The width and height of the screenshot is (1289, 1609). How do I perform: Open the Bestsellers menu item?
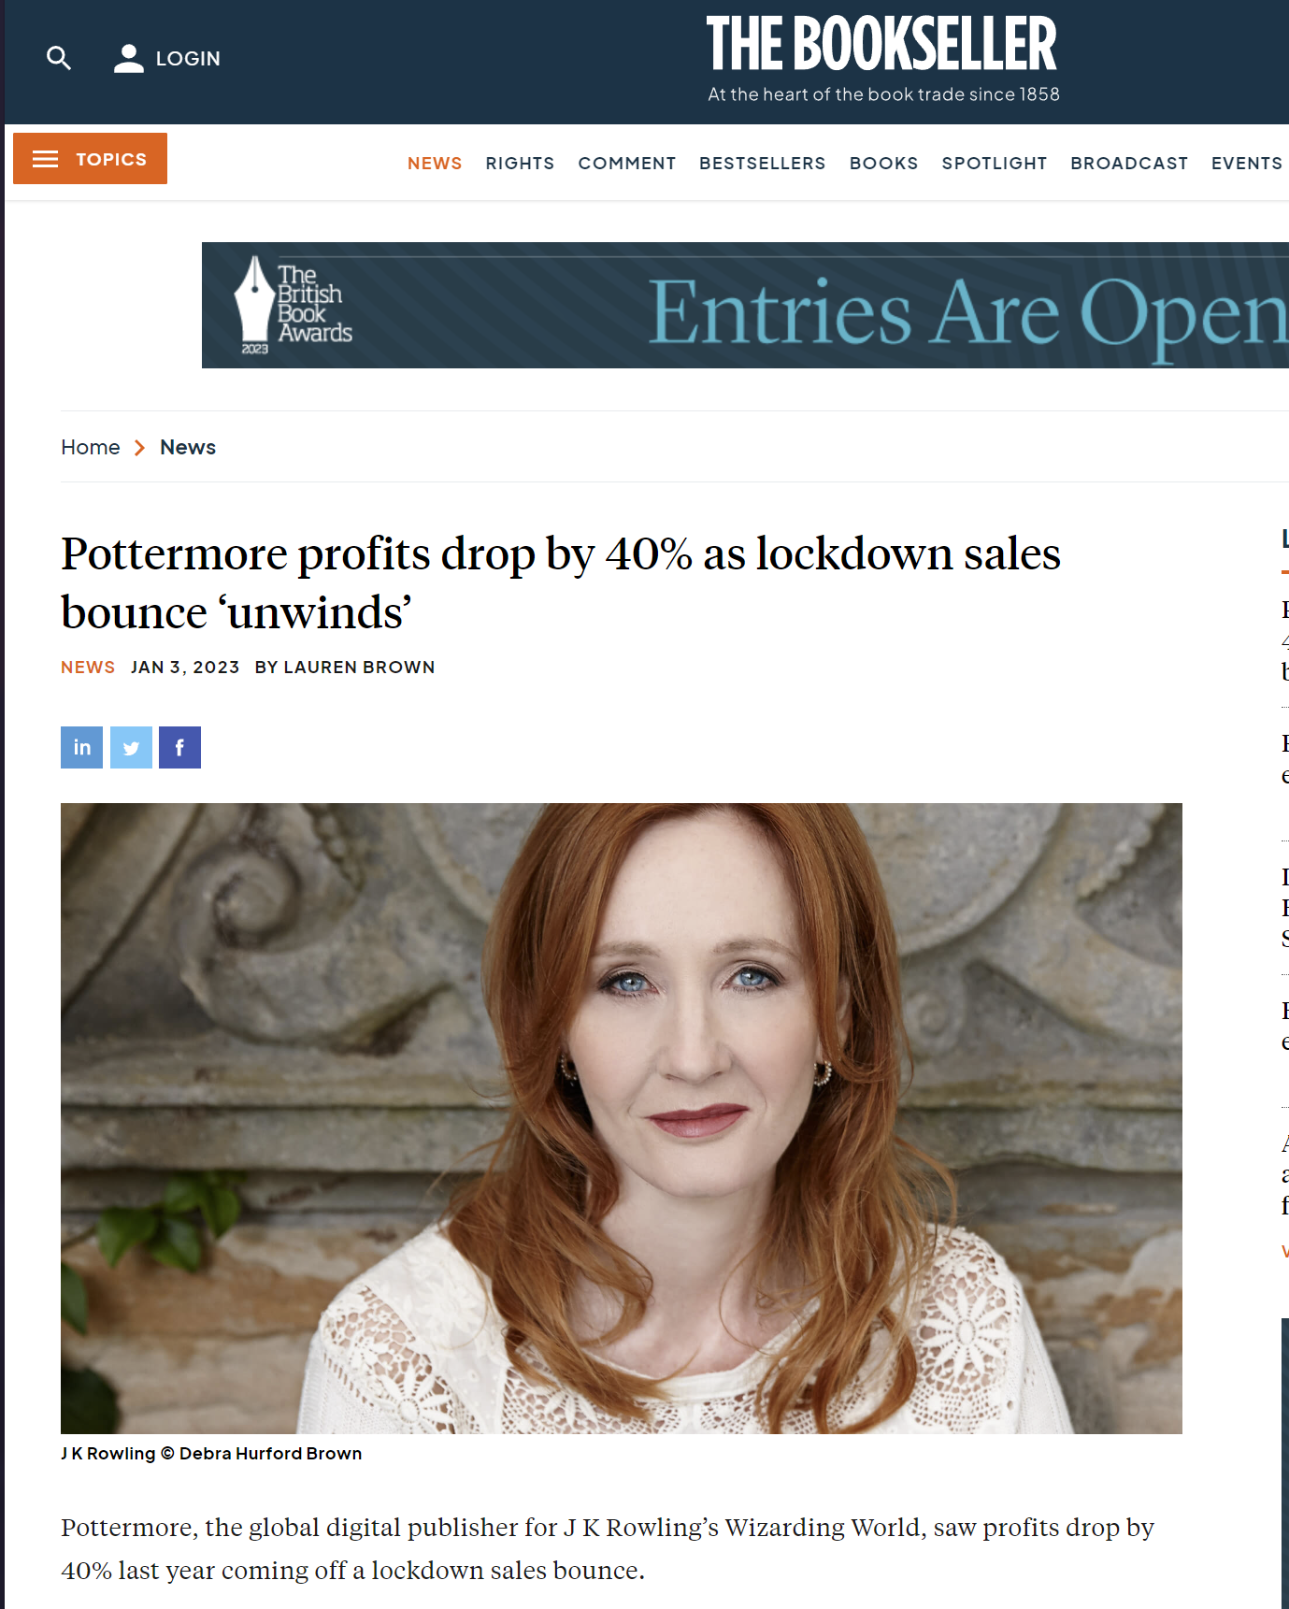click(x=762, y=163)
